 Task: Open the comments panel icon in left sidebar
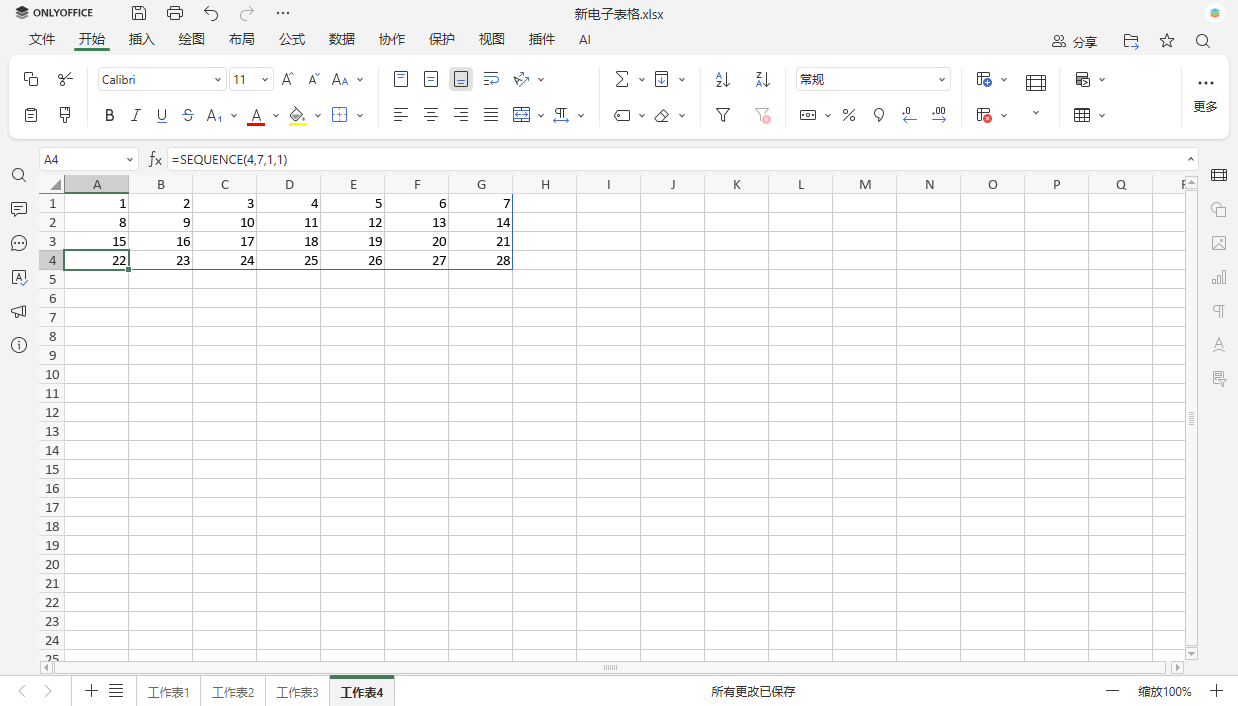18,209
